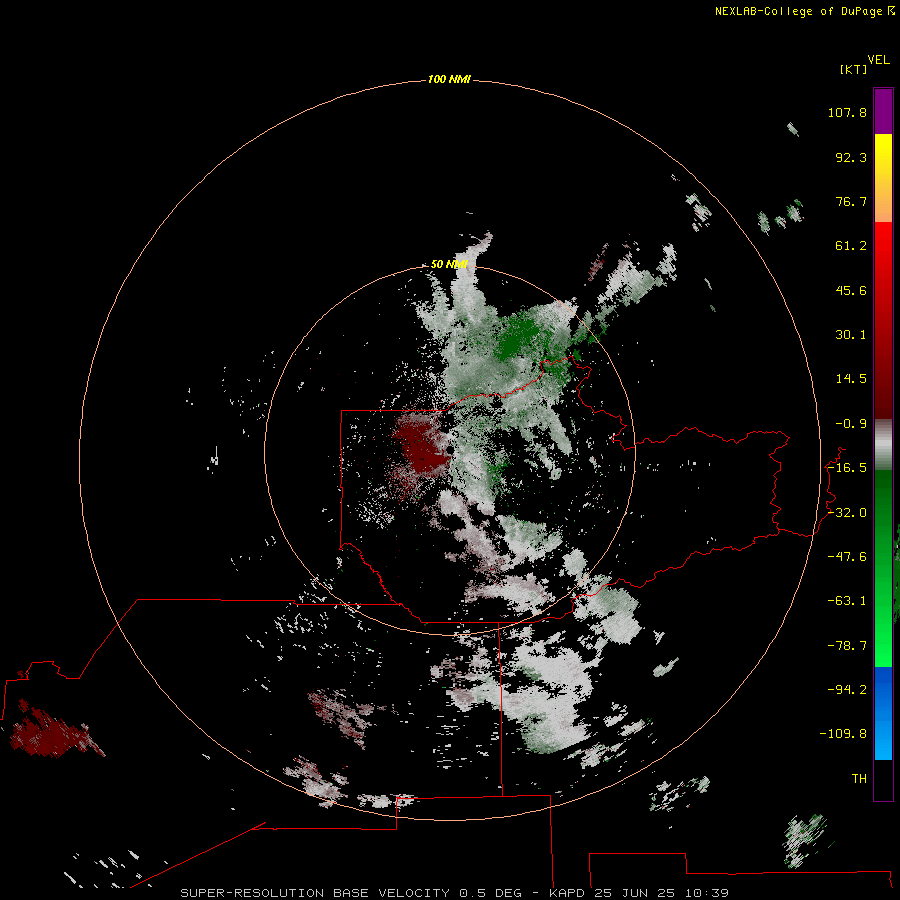The height and width of the screenshot is (900, 900).
Task: Pick the green segment of velocity color bar
Action: (883, 568)
